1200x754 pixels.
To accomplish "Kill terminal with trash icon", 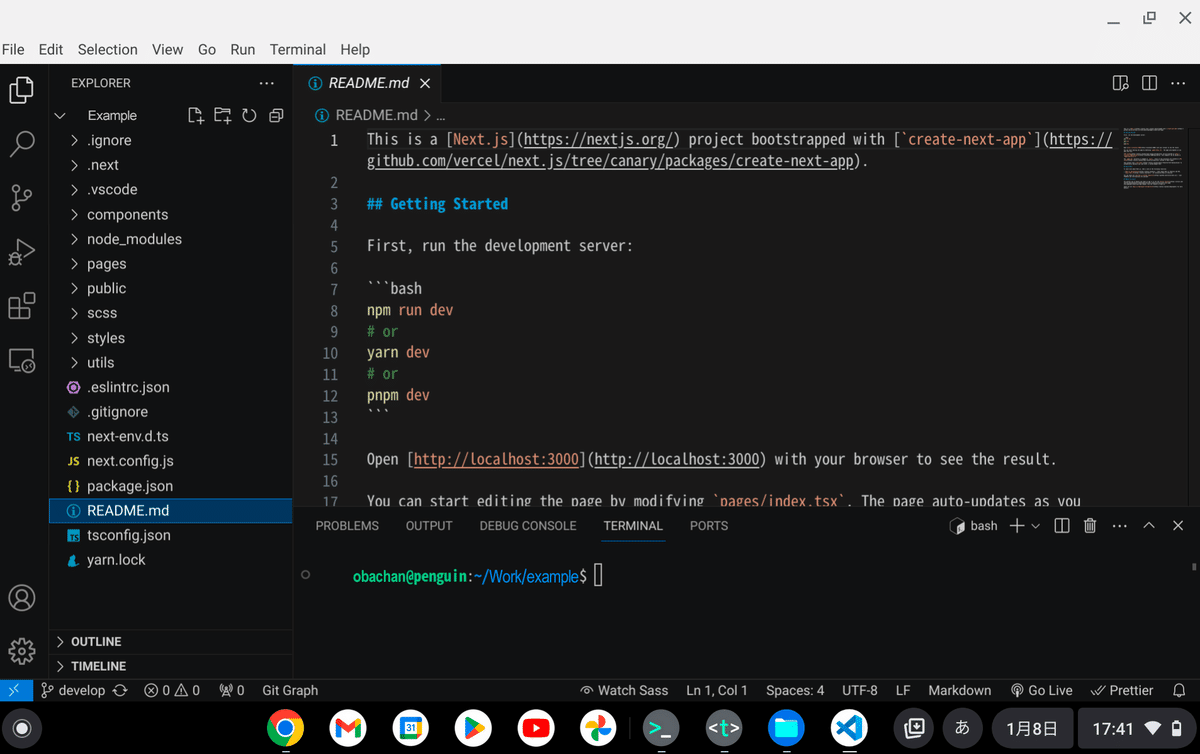I will [x=1090, y=525].
